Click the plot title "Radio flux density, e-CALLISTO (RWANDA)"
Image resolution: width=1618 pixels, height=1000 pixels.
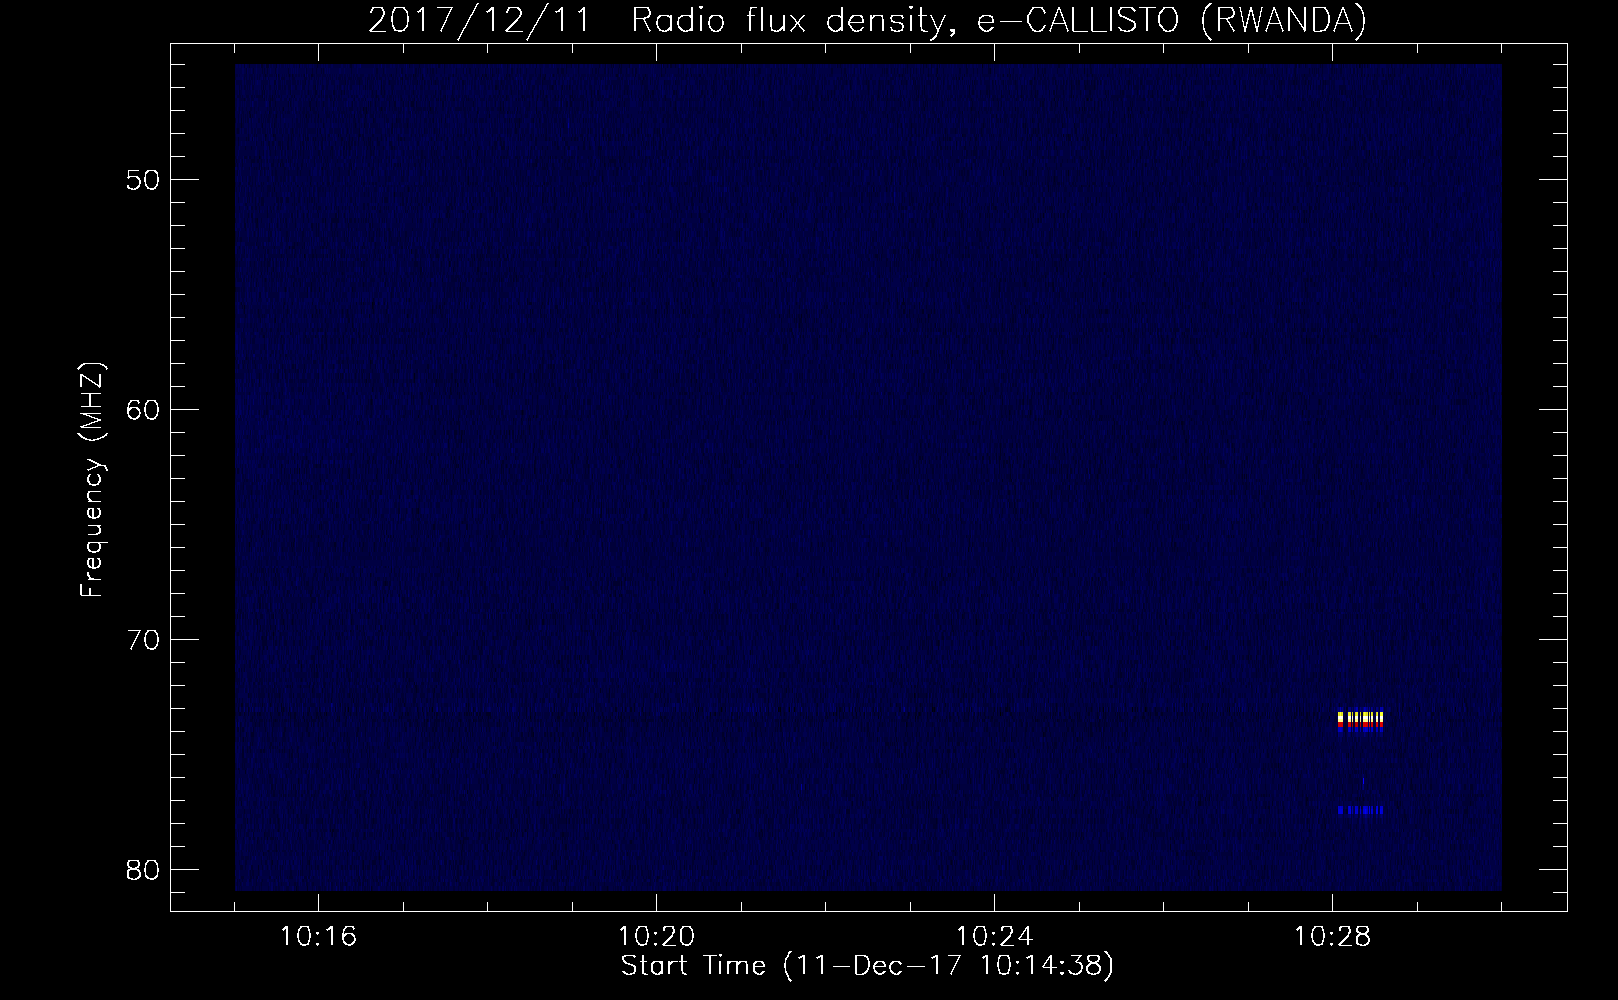tap(998, 22)
